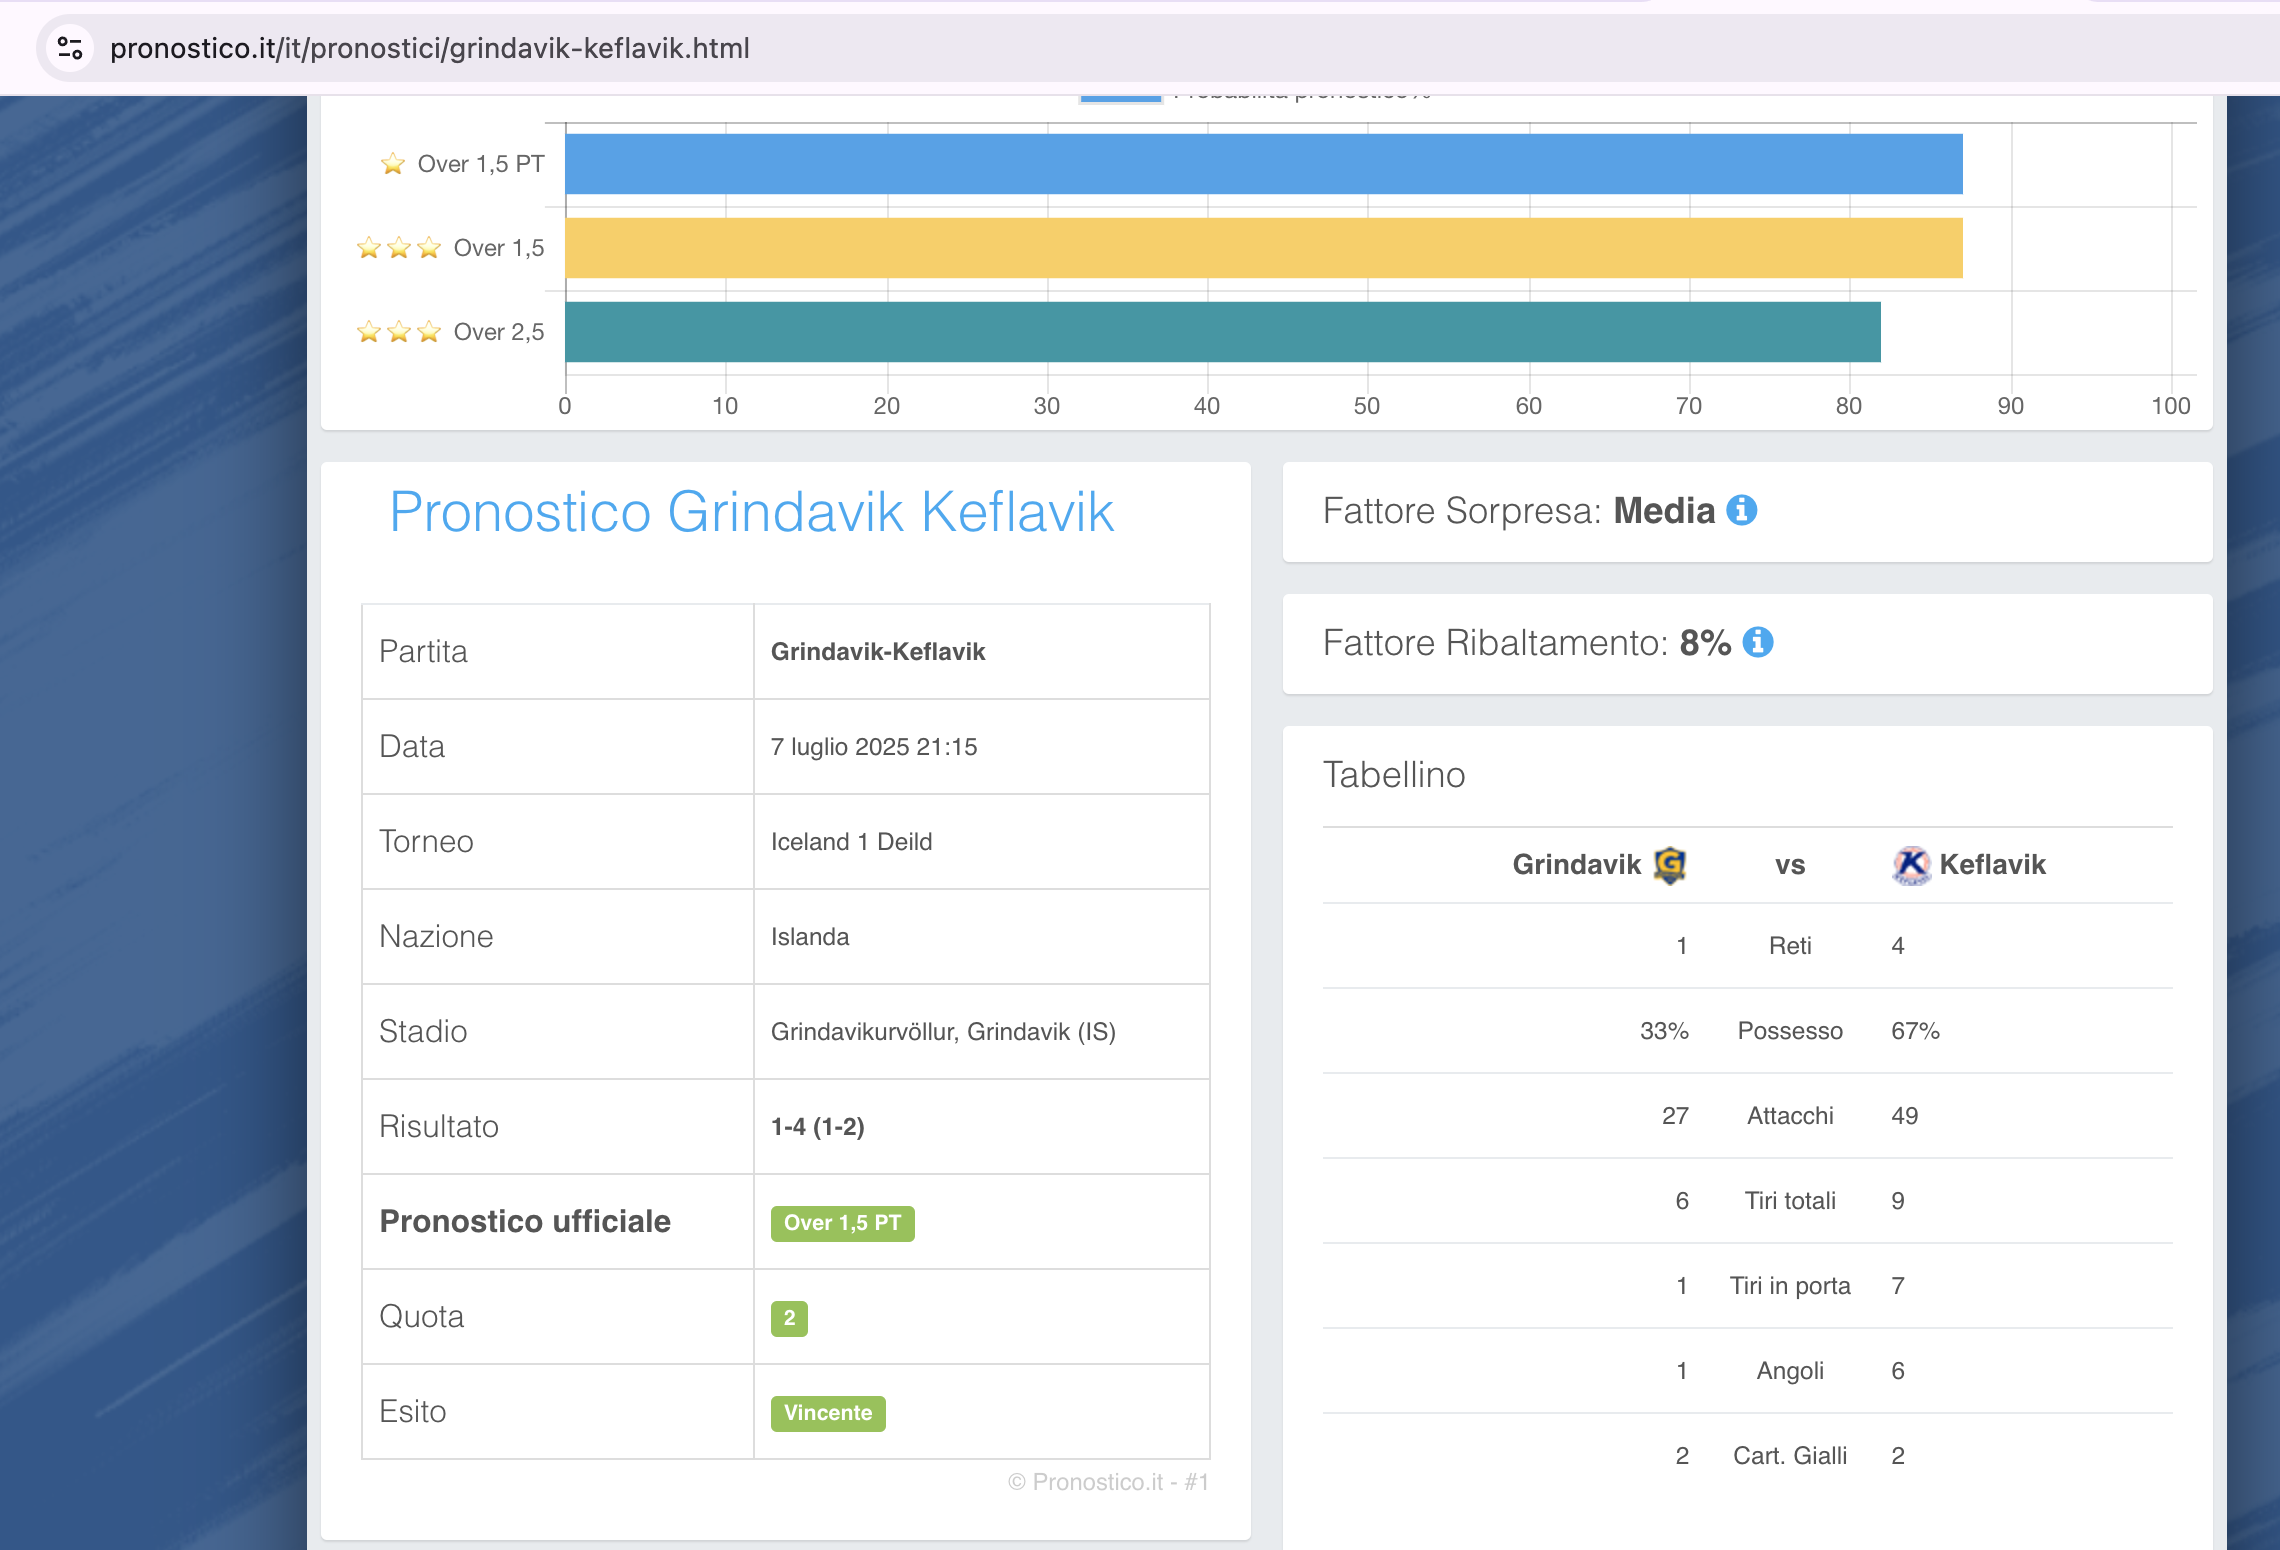The image size is (2280, 1550).
Task: Click the URL in the address bar
Action: [x=430, y=48]
